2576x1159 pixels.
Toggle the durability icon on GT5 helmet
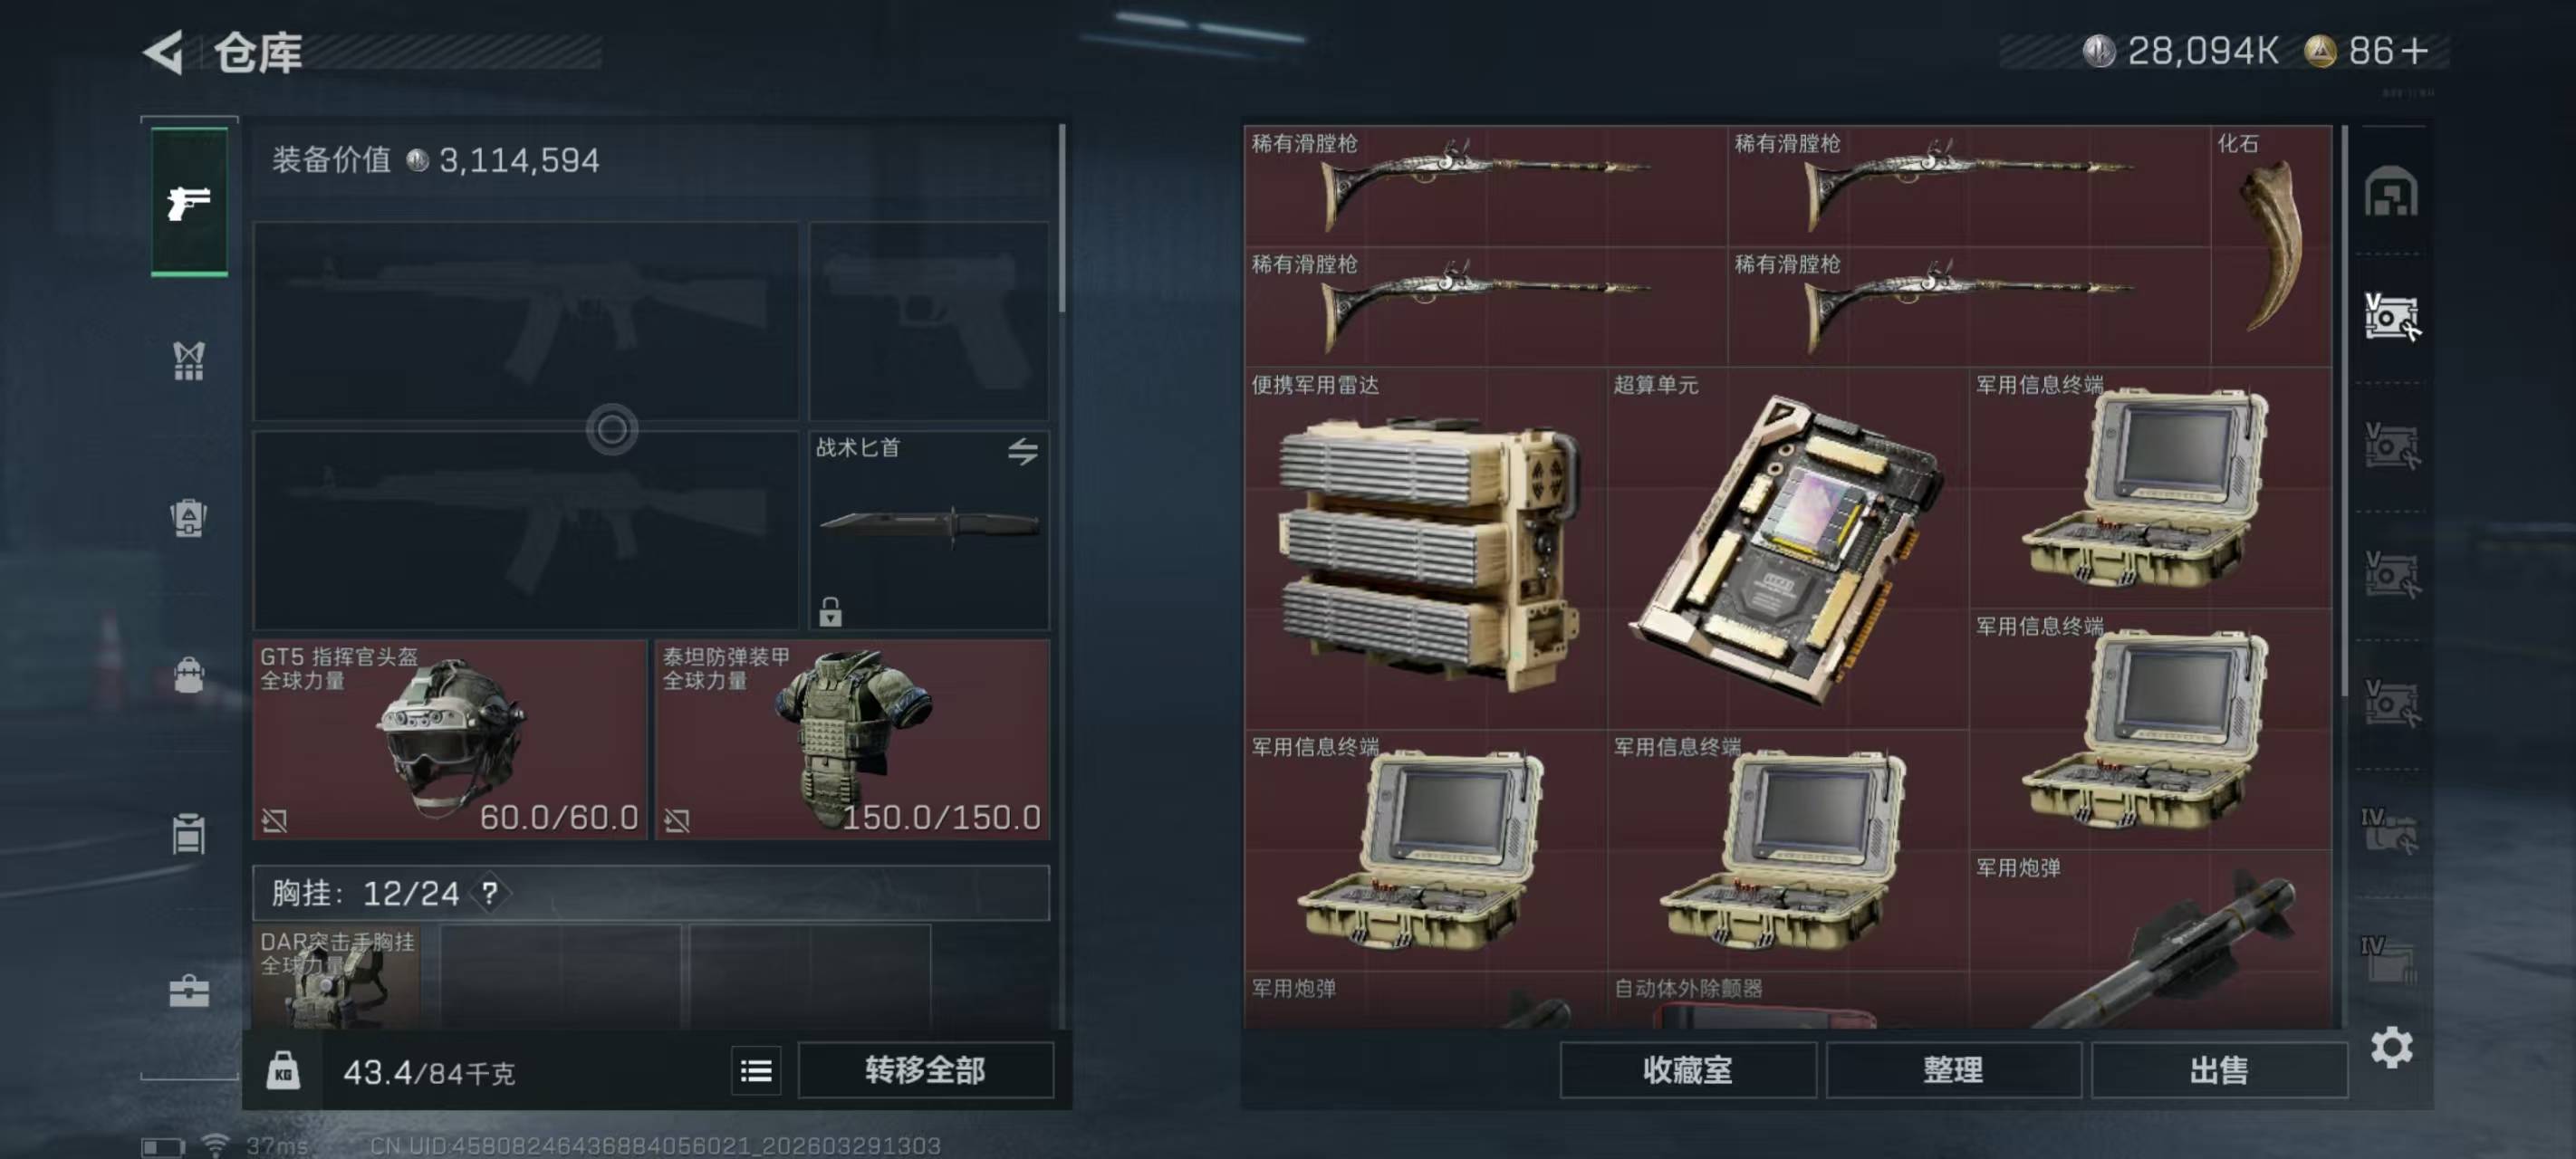274,821
